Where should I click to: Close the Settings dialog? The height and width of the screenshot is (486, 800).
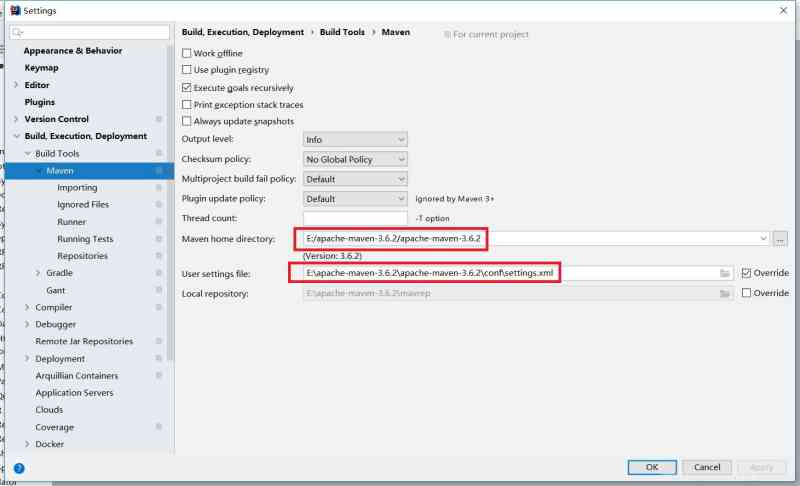pyautogui.click(x=783, y=10)
